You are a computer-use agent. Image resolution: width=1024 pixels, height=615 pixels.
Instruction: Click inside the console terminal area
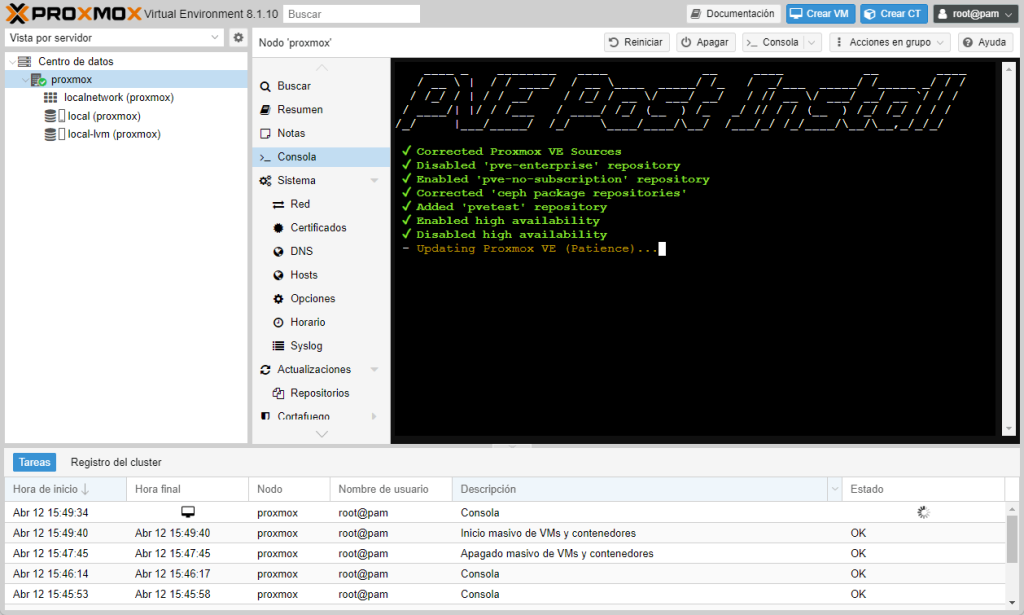[696, 248]
